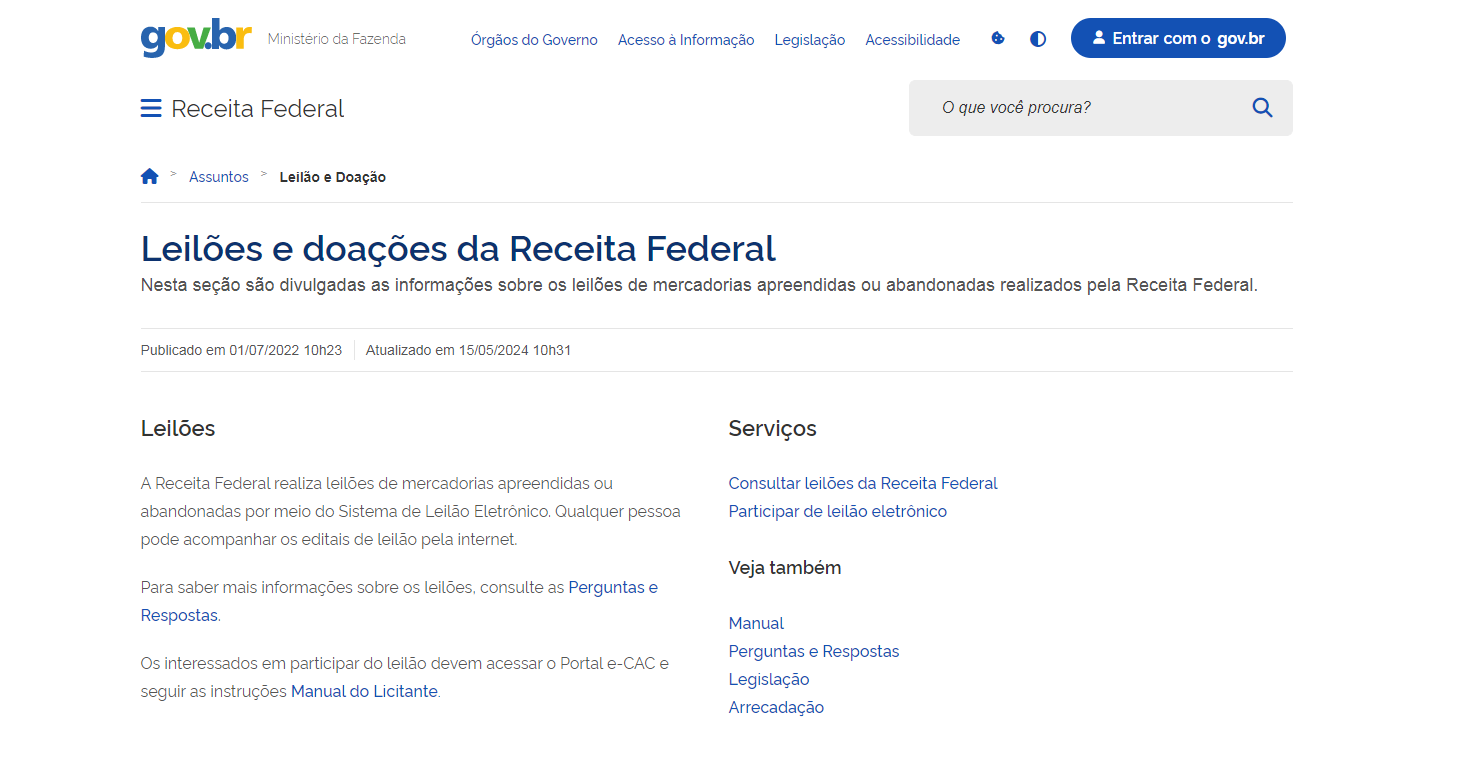Open Arrecadação link
1457x757 pixels.
[x=776, y=707]
